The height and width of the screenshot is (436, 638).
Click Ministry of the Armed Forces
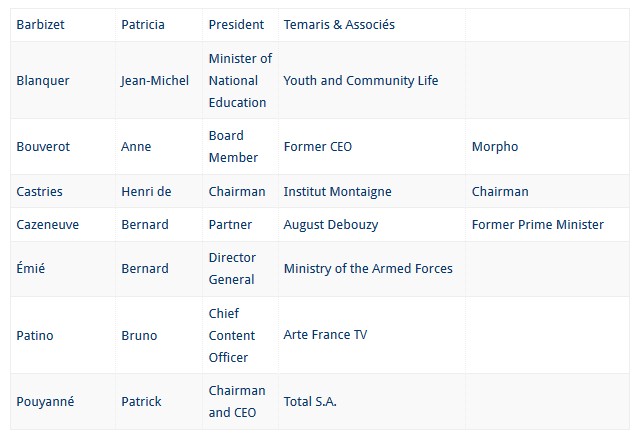click(368, 268)
